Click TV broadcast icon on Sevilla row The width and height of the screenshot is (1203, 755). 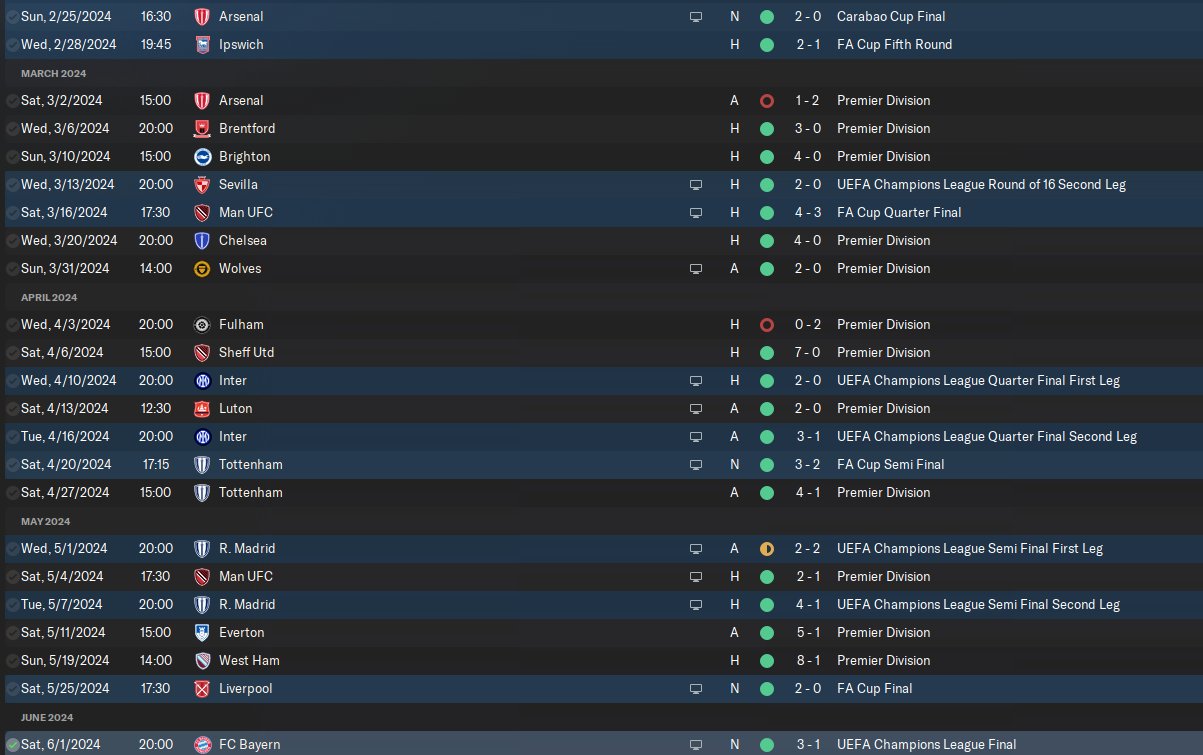coord(696,184)
